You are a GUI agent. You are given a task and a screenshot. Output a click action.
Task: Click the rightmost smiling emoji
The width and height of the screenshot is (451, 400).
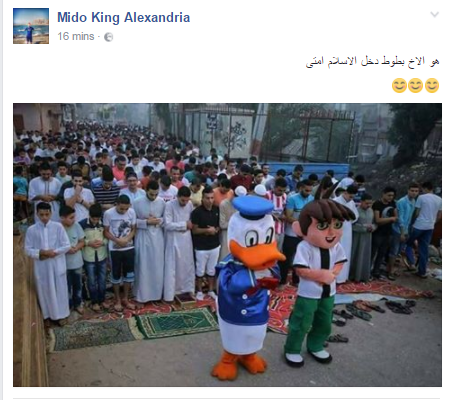[432, 86]
